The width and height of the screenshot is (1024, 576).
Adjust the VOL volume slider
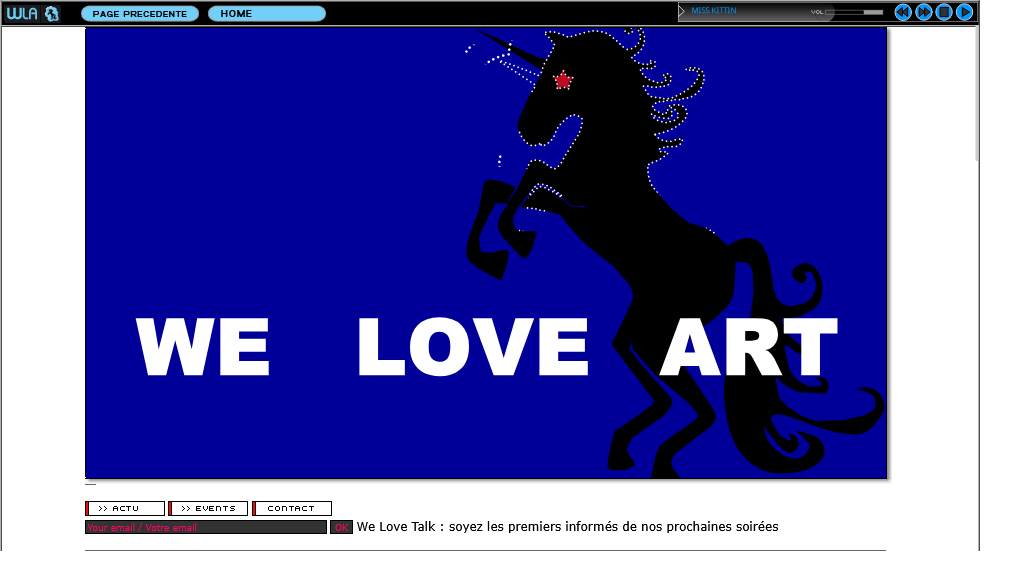pyautogui.click(x=854, y=12)
